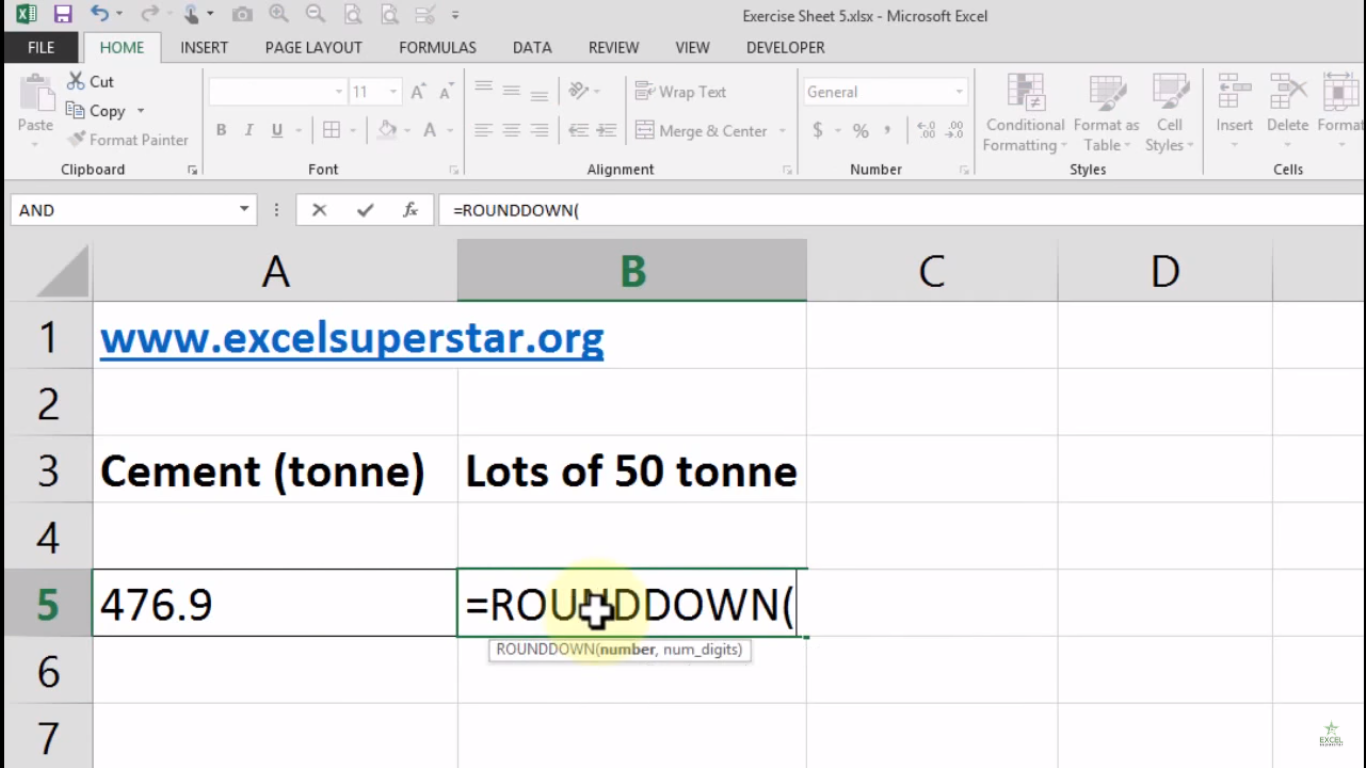
Task: Click the Middle Align icon
Action: 511,91
